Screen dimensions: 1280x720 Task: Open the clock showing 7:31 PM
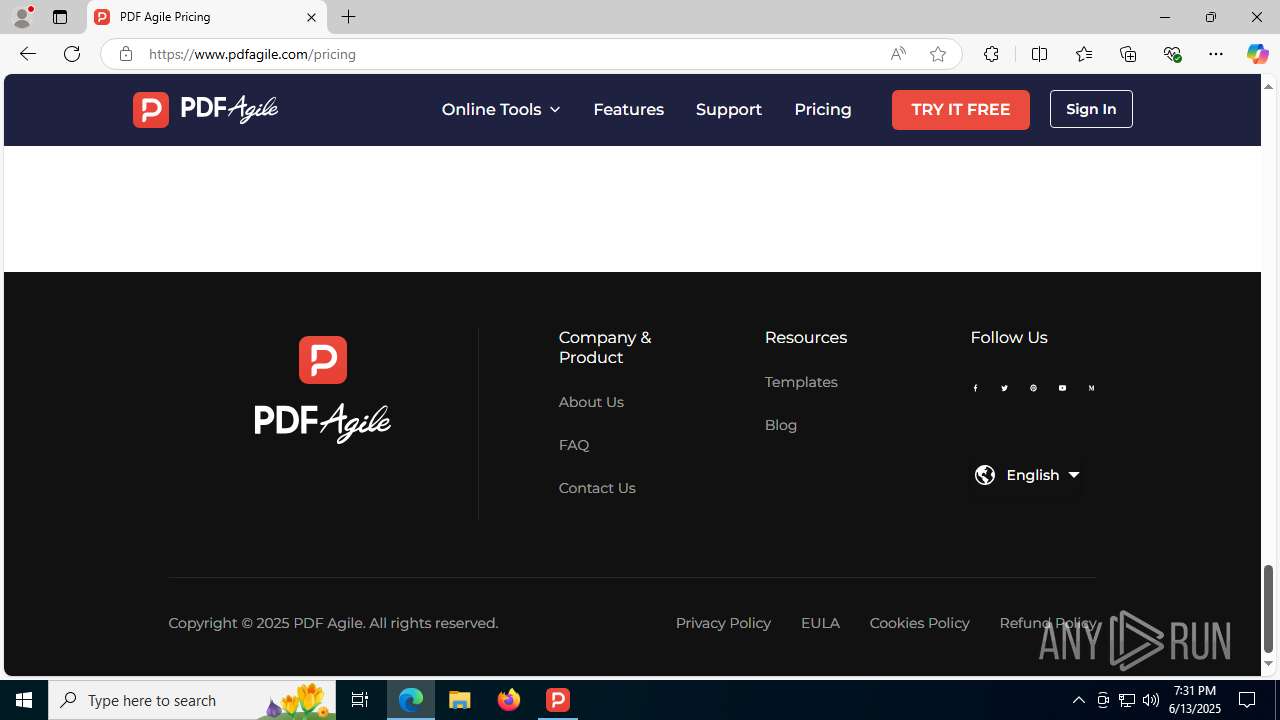click(1195, 700)
